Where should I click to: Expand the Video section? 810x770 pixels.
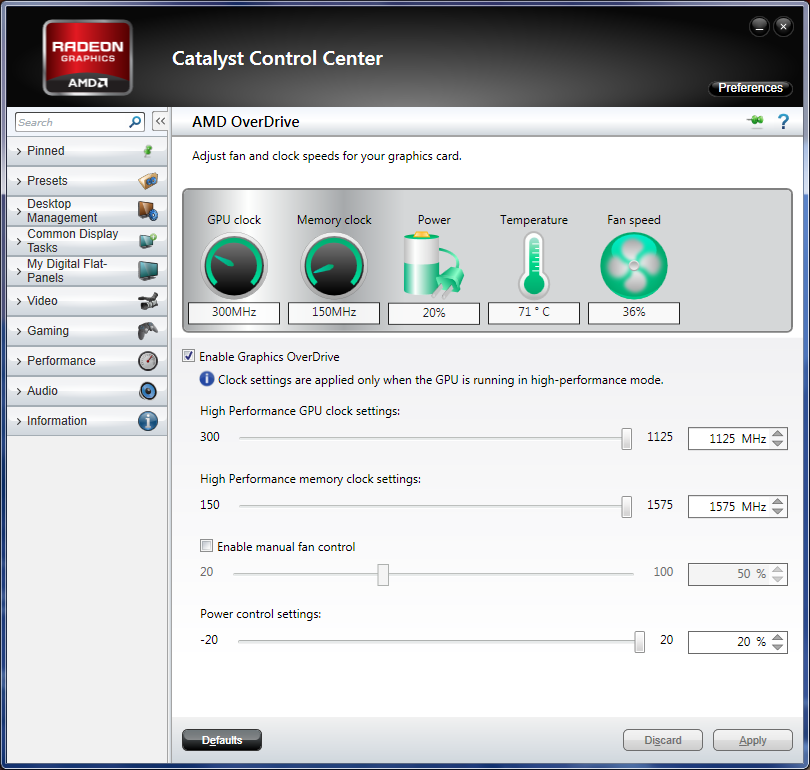[19, 301]
